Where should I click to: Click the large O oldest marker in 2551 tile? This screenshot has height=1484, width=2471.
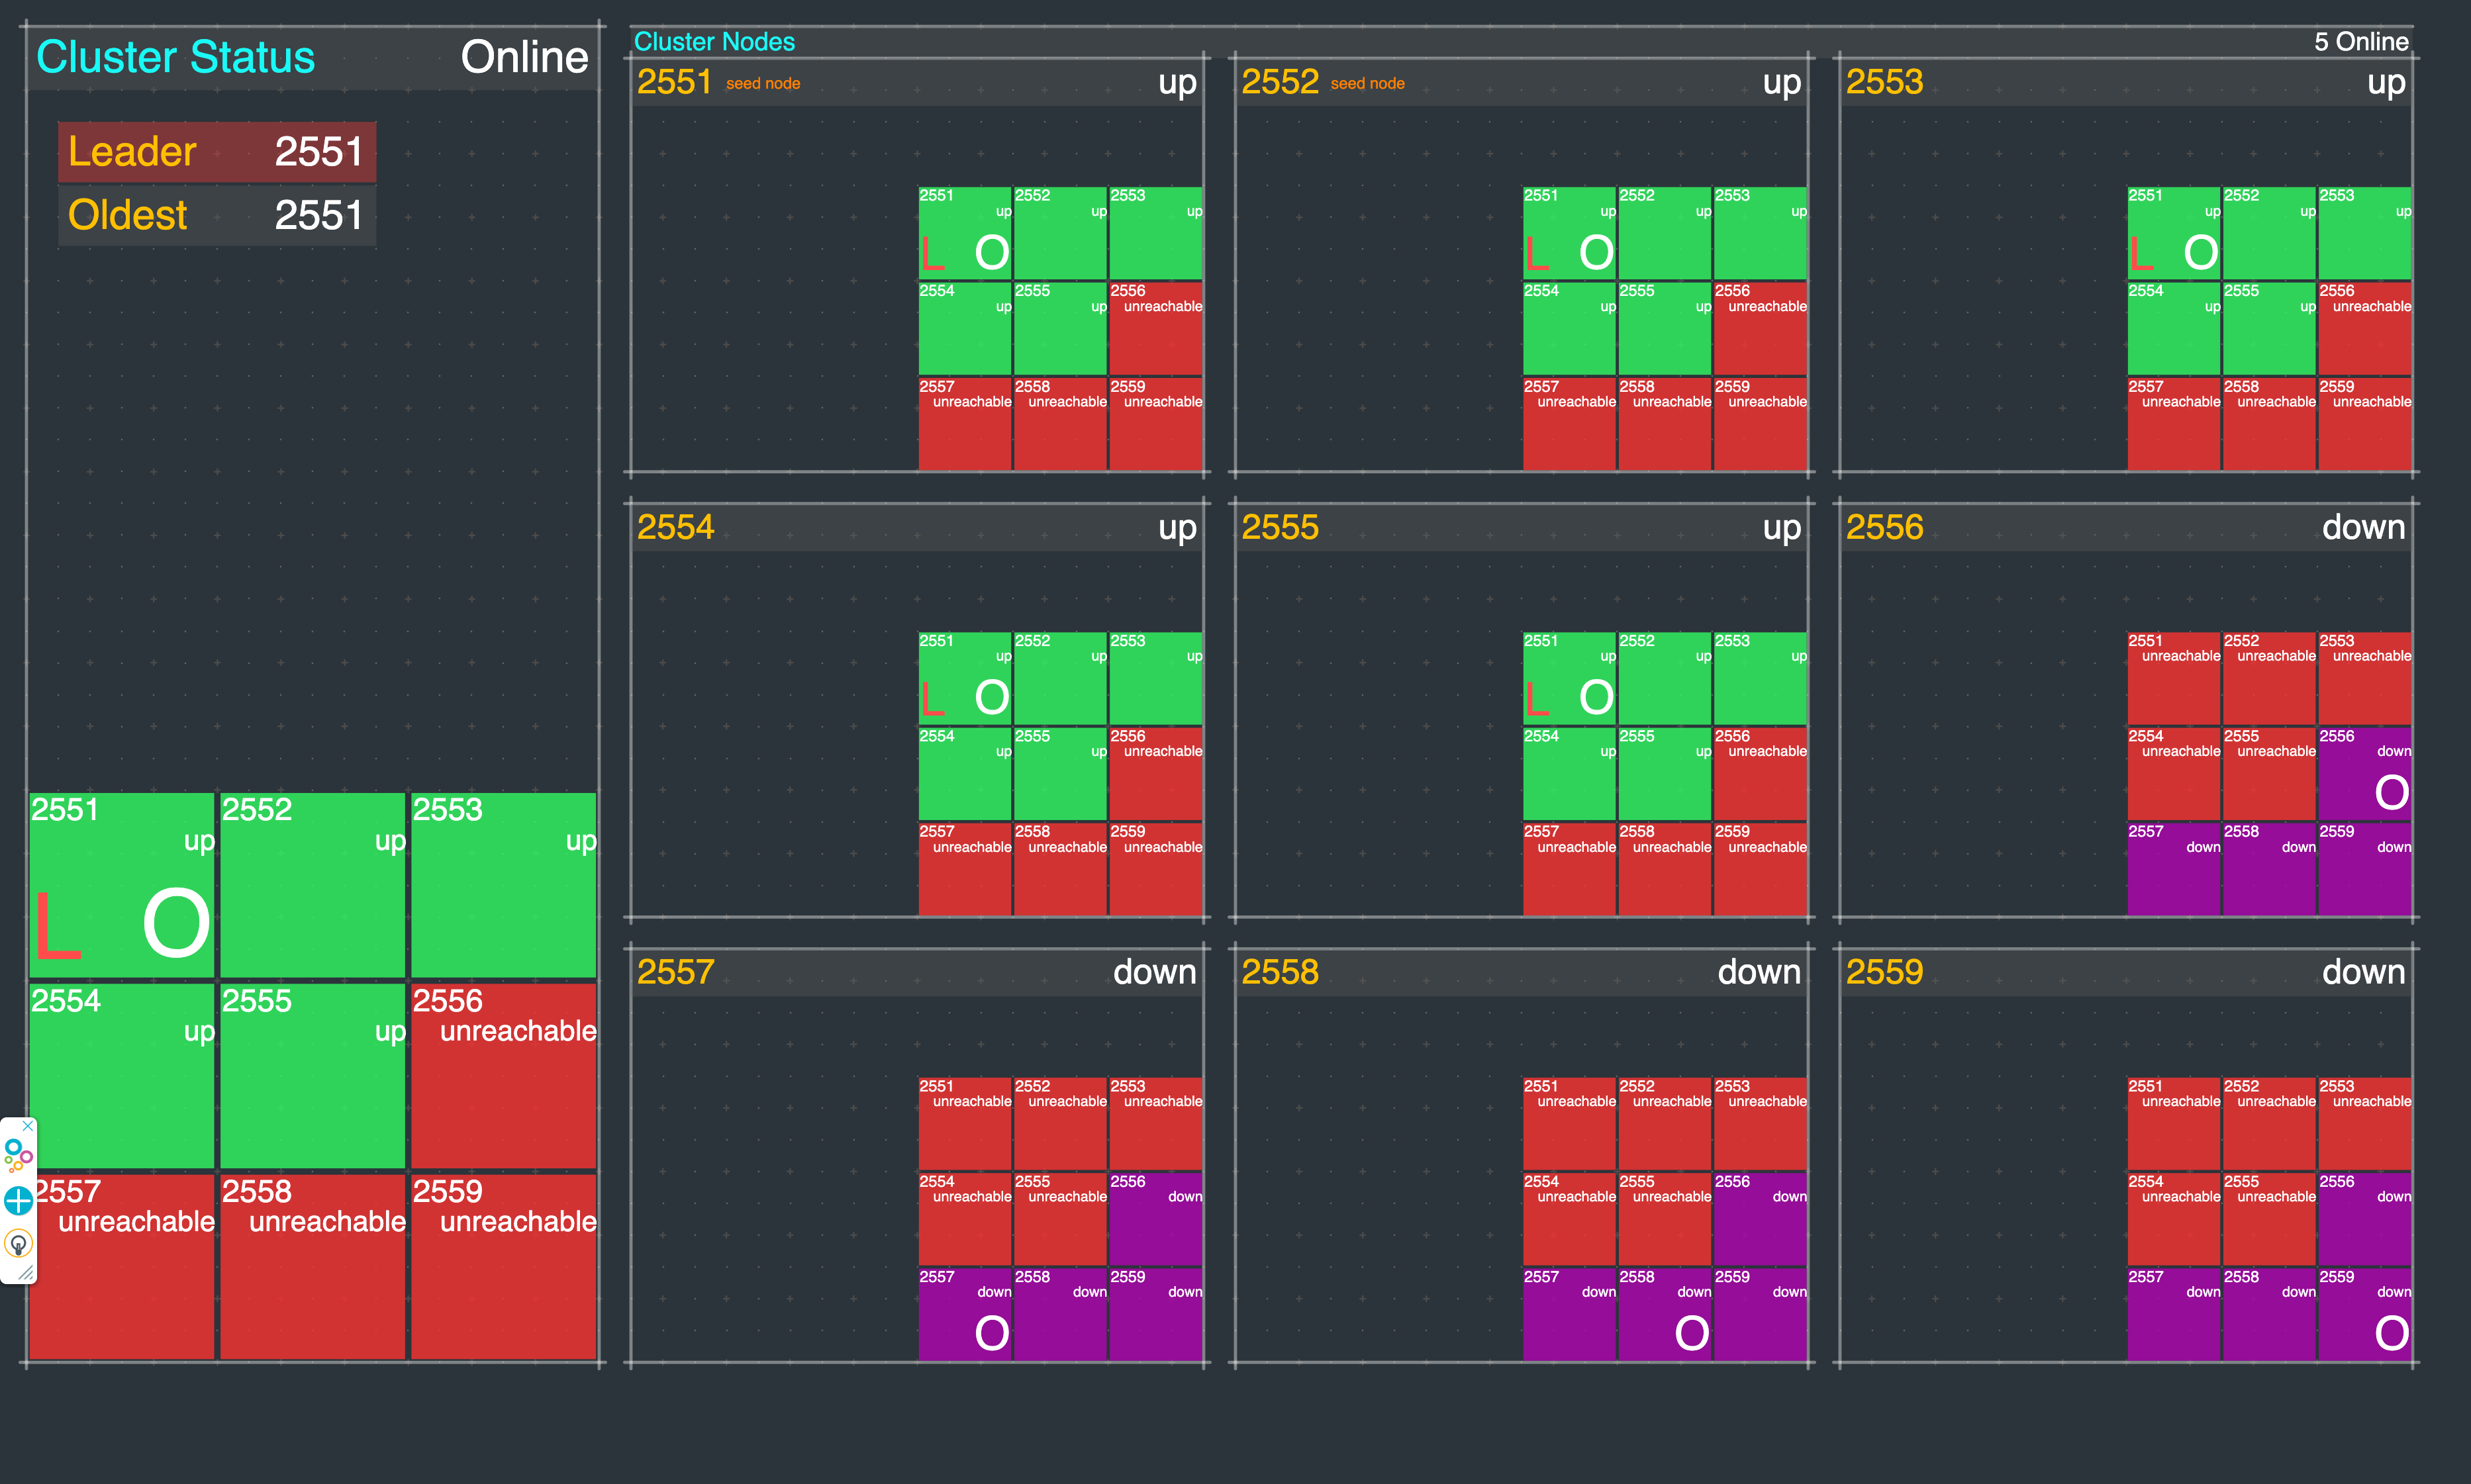(x=176, y=924)
